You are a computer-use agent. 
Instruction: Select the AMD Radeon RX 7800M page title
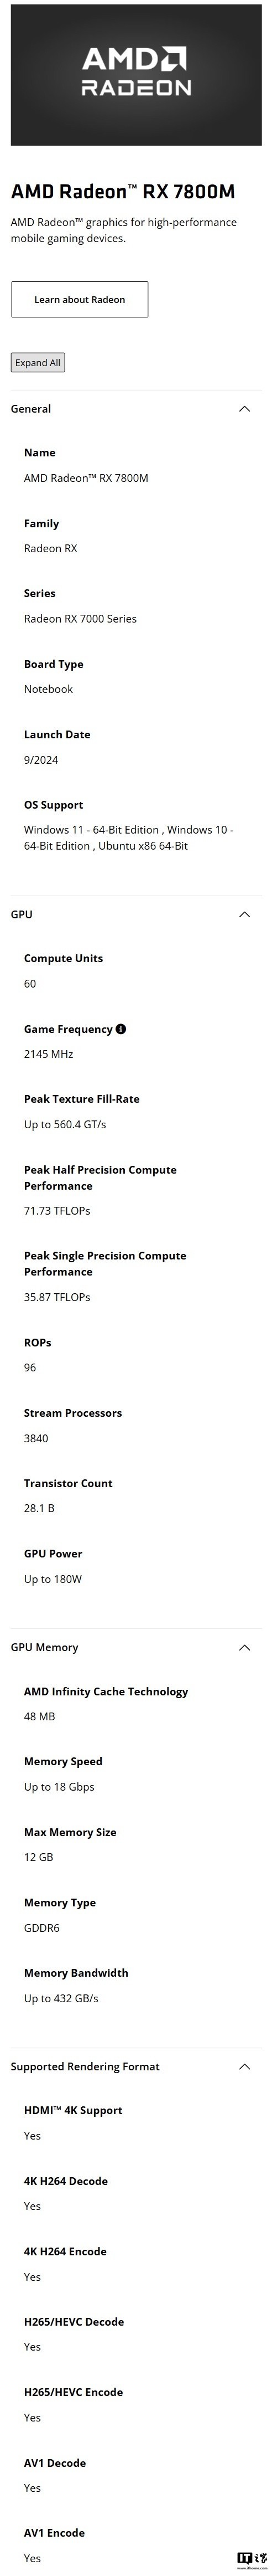click(x=123, y=192)
